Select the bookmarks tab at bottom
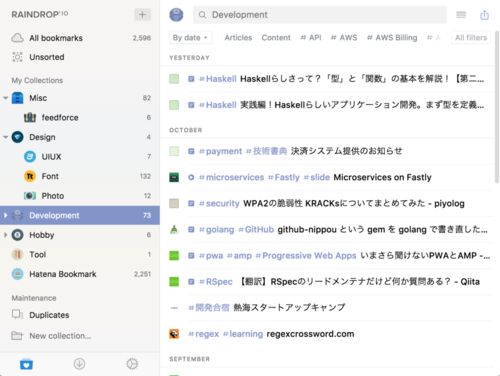The height and width of the screenshot is (376, 500). coord(26,364)
